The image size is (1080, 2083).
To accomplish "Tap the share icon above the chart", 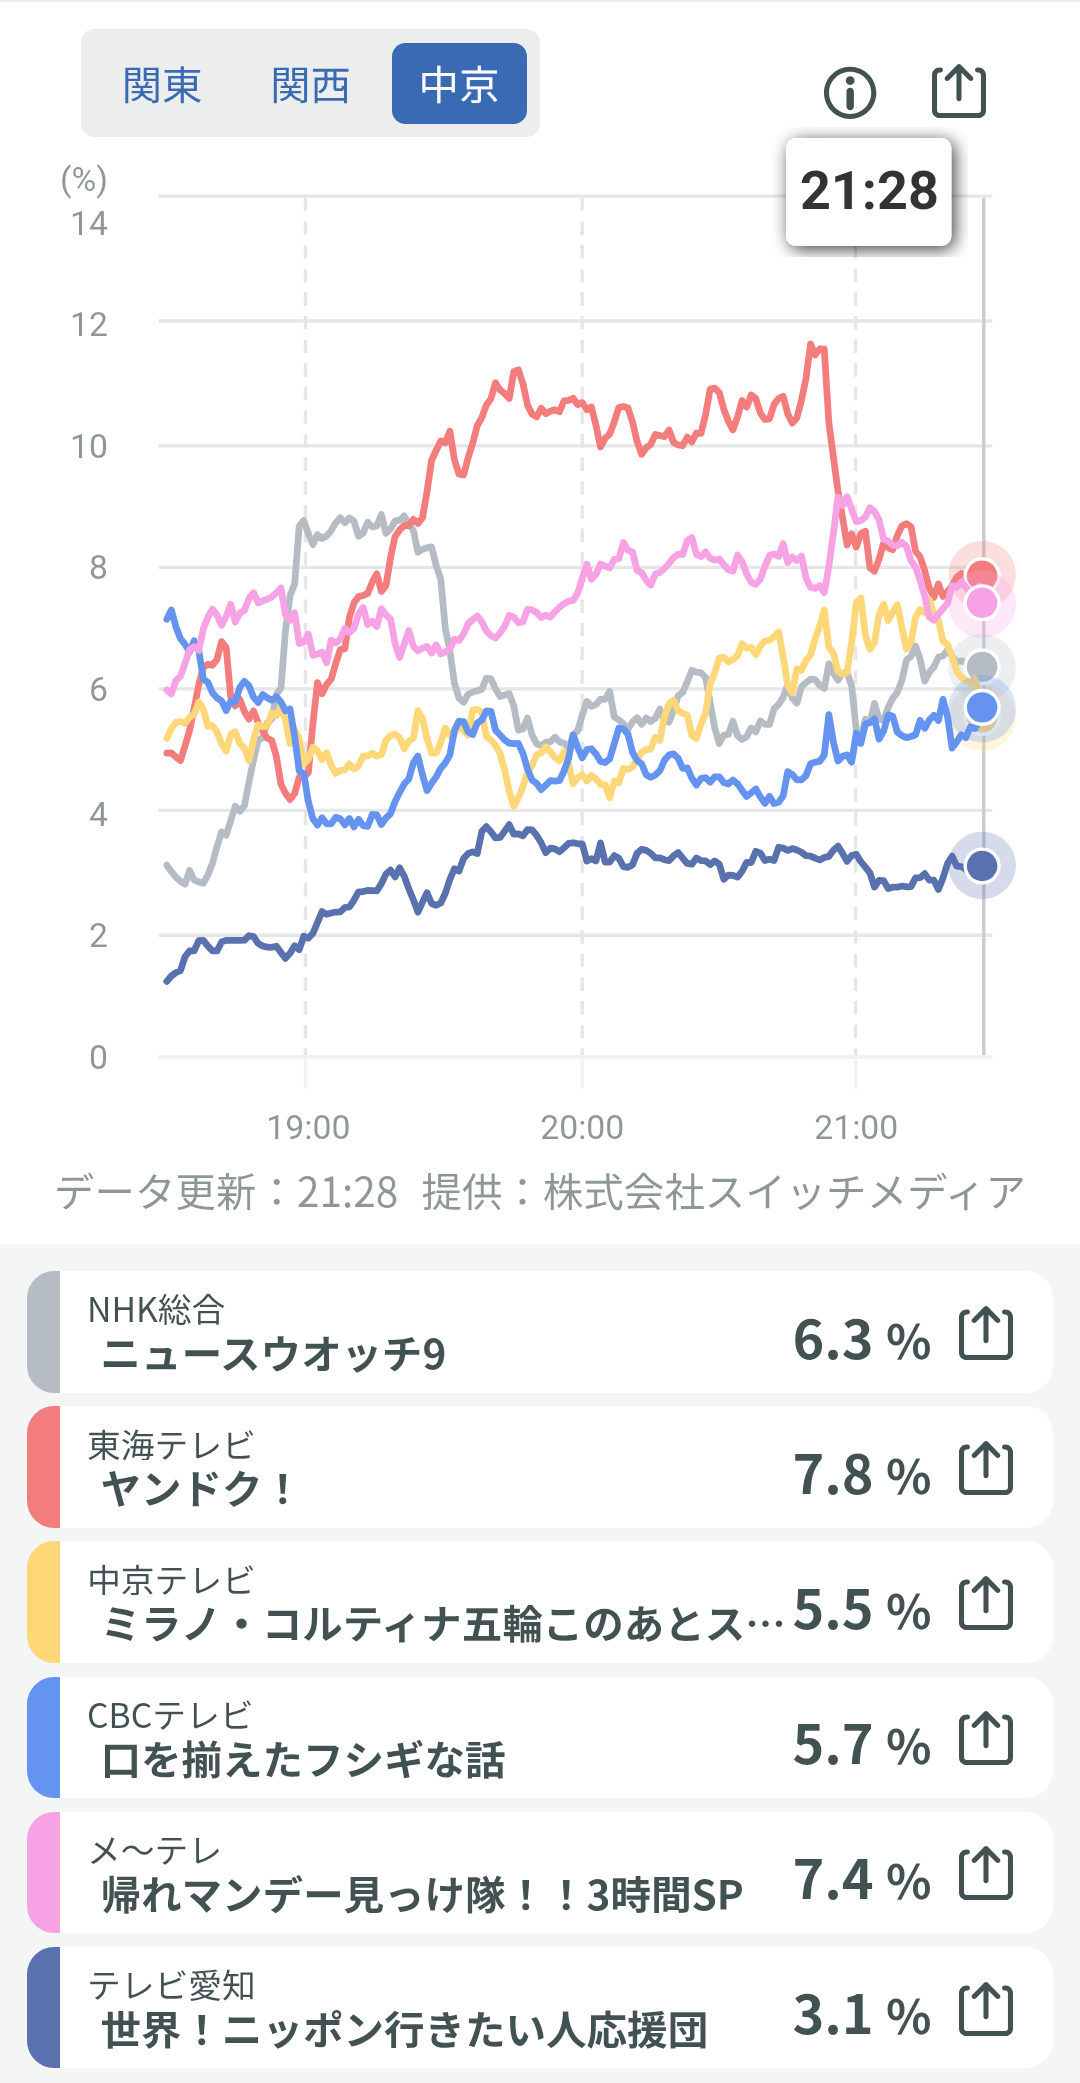I will point(958,92).
